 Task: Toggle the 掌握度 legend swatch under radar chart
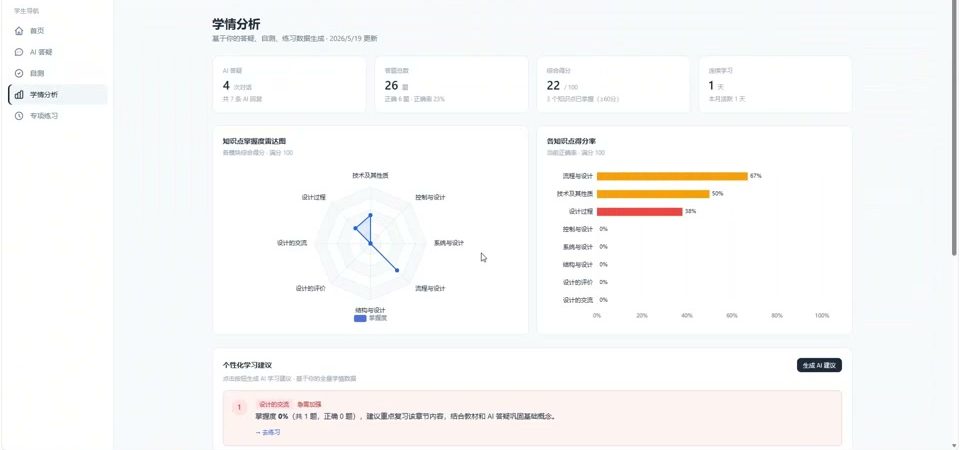pos(360,318)
